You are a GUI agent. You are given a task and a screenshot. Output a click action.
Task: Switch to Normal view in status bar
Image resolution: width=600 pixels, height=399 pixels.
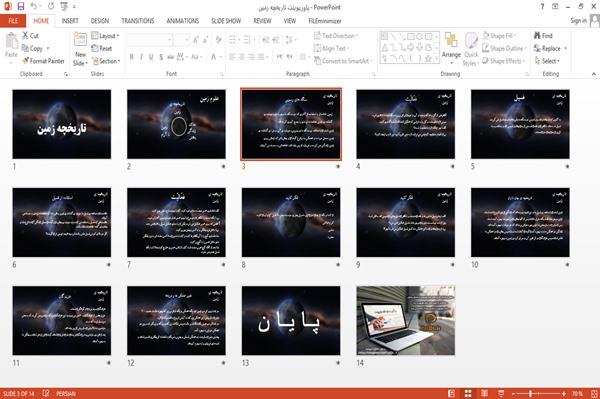click(452, 393)
